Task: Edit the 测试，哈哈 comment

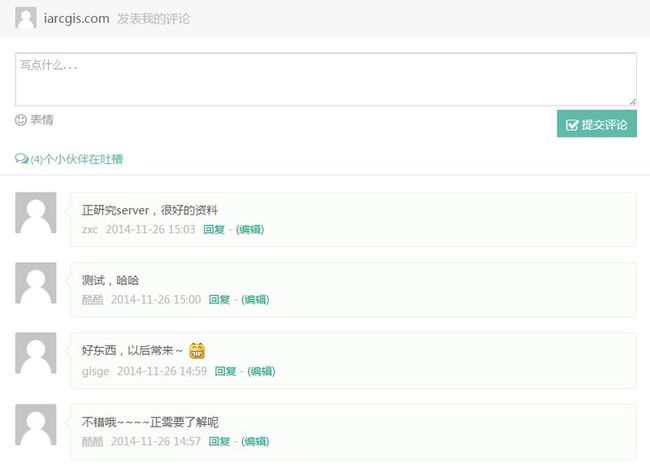Action: tap(255, 299)
